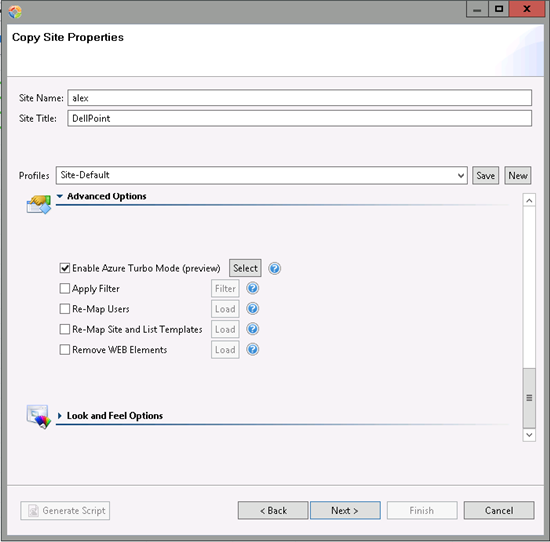The height and width of the screenshot is (542, 550).
Task: Click the scrollbar down arrow
Action: click(529, 435)
